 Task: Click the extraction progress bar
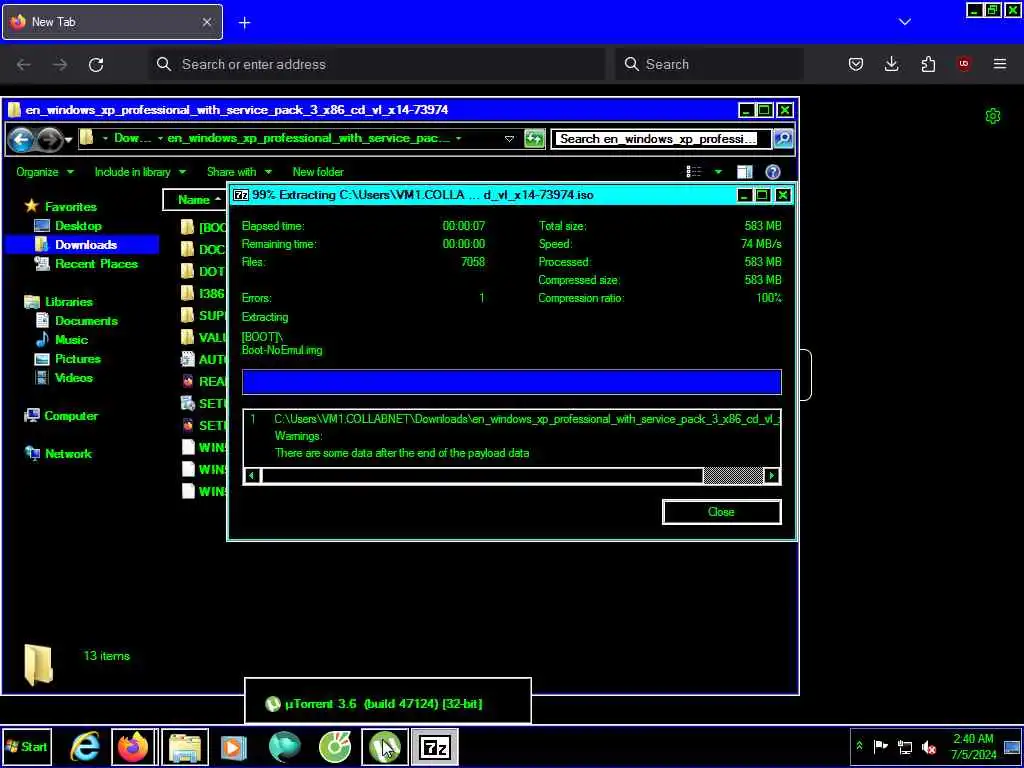511,382
